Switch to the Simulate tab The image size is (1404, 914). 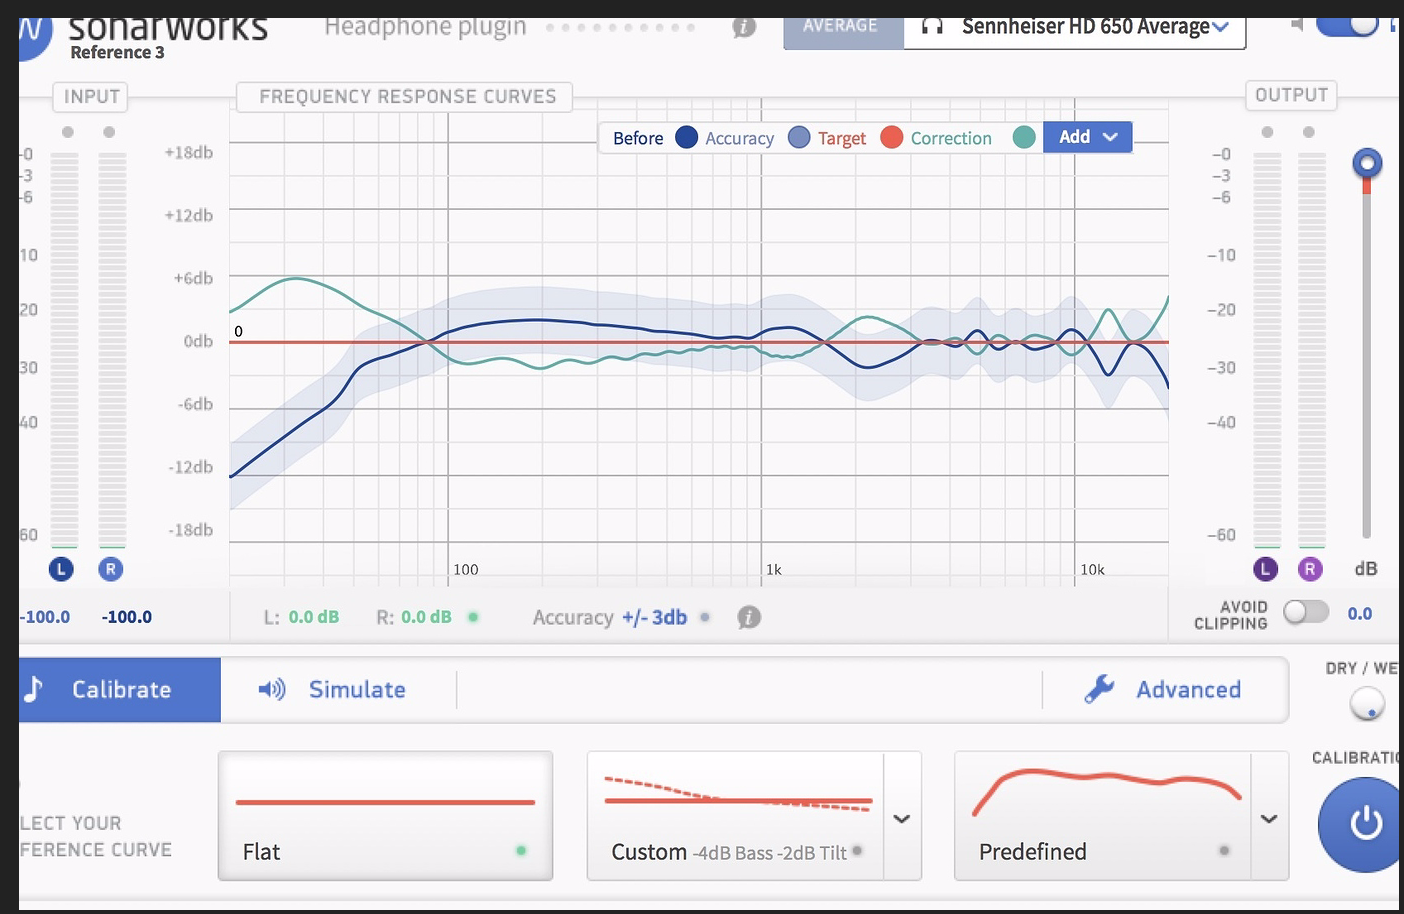tap(332, 689)
